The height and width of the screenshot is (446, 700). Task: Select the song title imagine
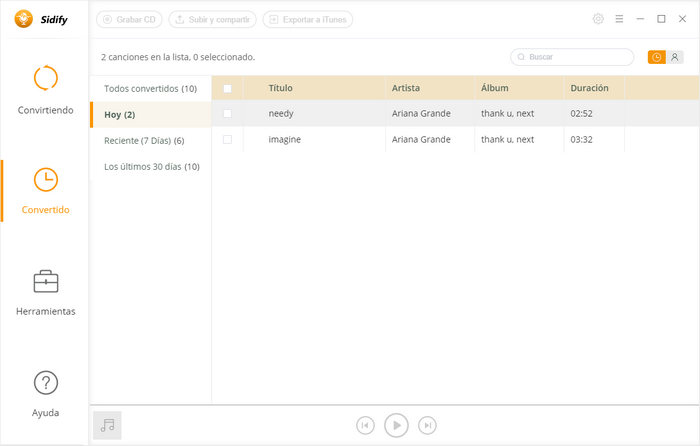pyautogui.click(x=284, y=140)
